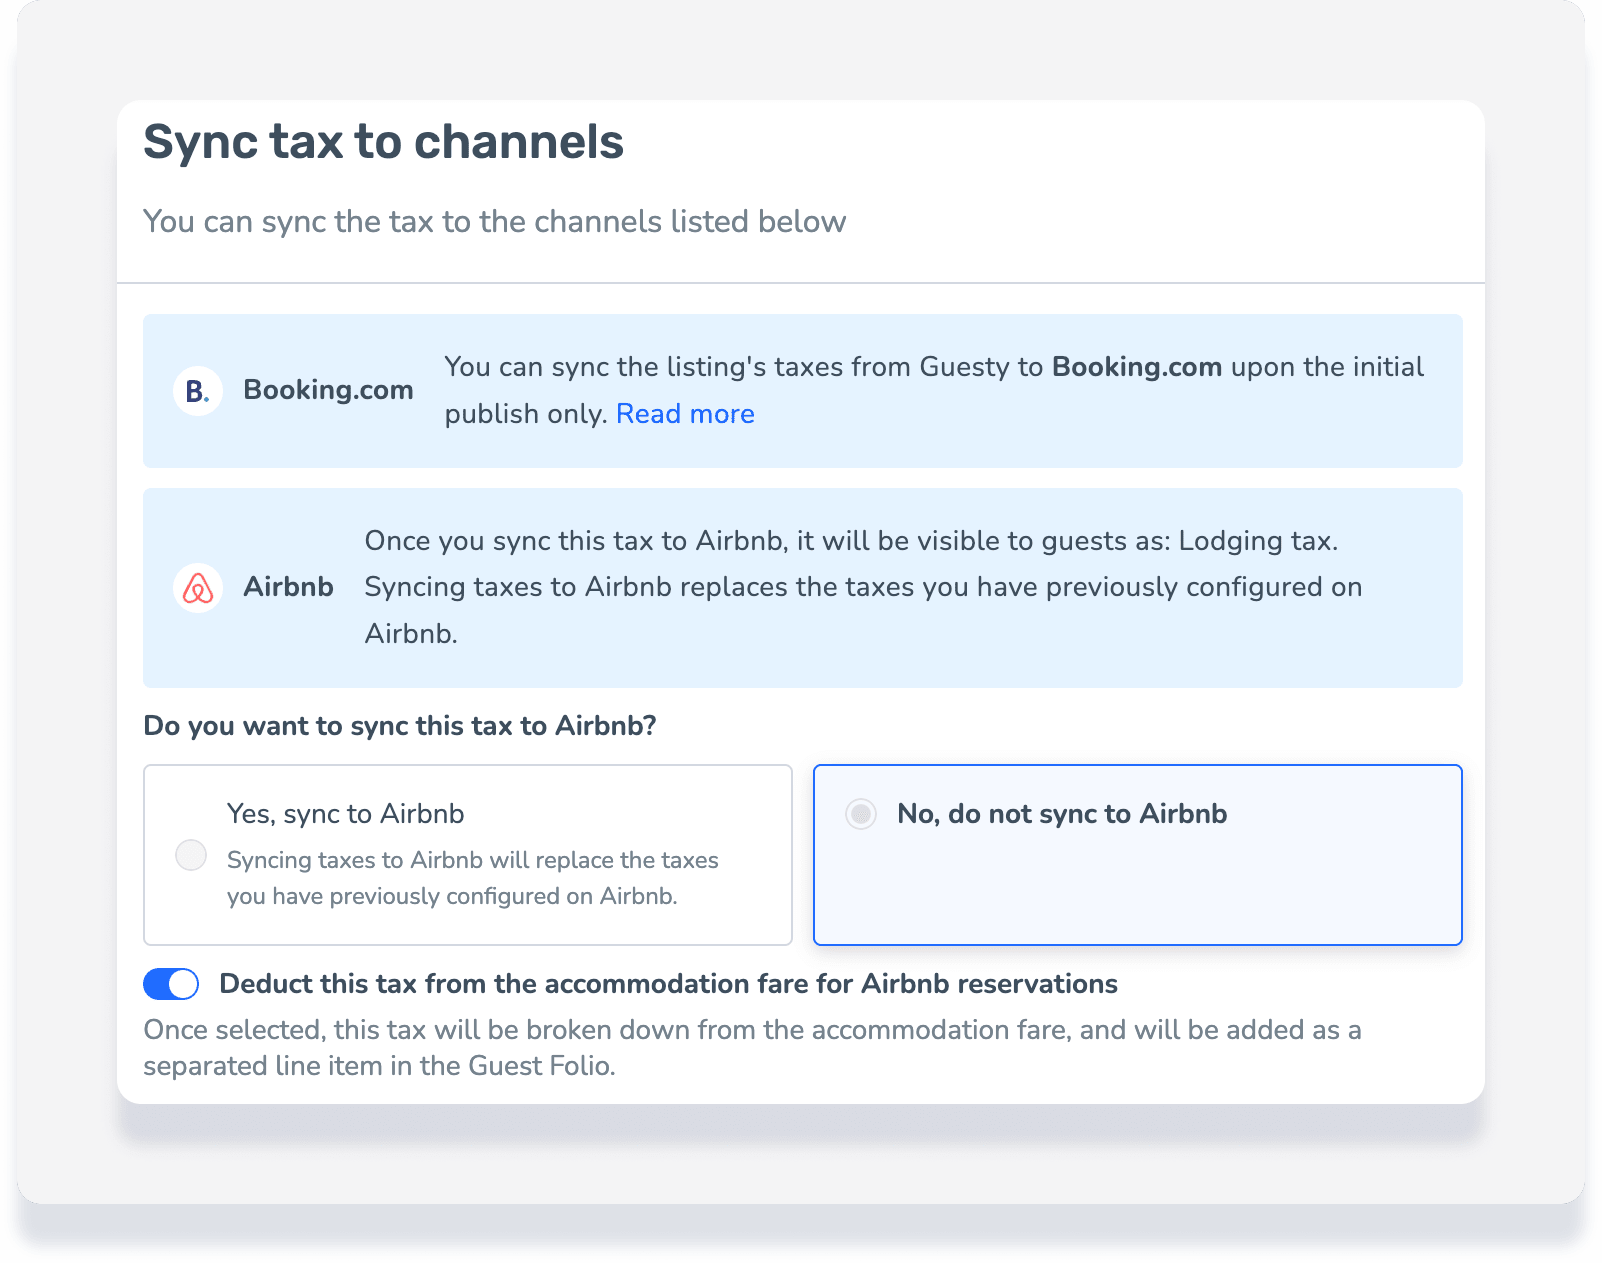
Task: Open the Read more link
Action: click(x=685, y=414)
